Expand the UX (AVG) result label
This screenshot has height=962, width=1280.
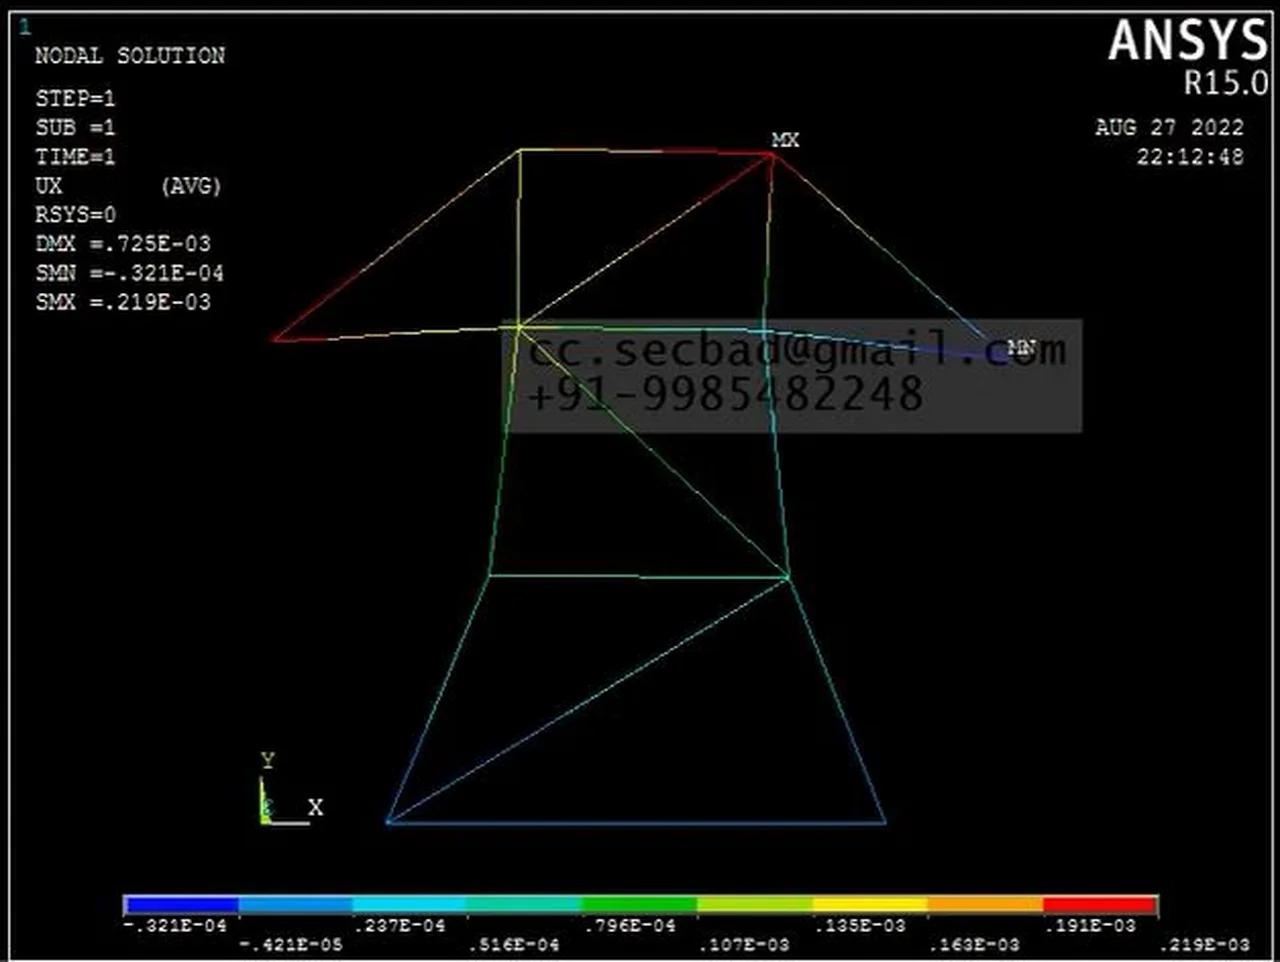(x=130, y=186)
